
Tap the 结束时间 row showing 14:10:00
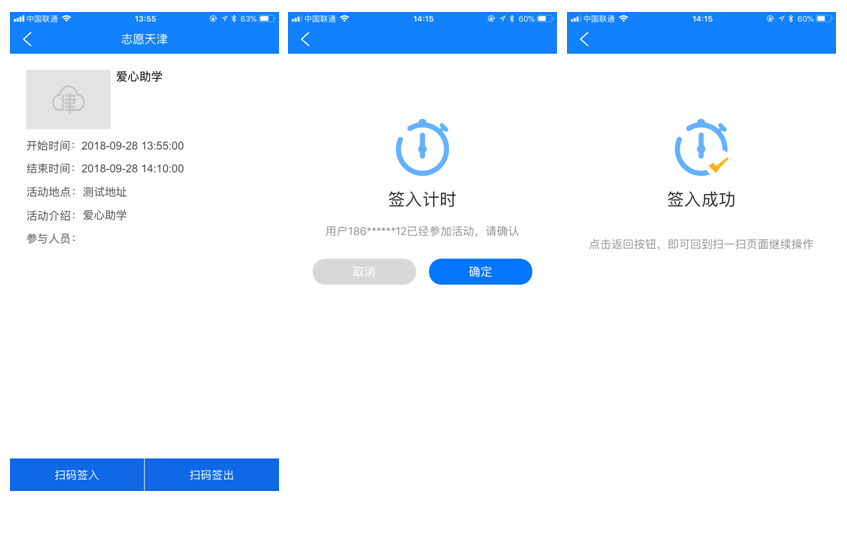(x=105, y=169)
